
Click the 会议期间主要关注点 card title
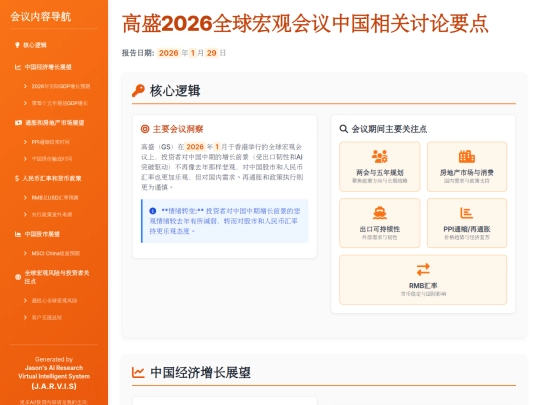click(389, 129)
